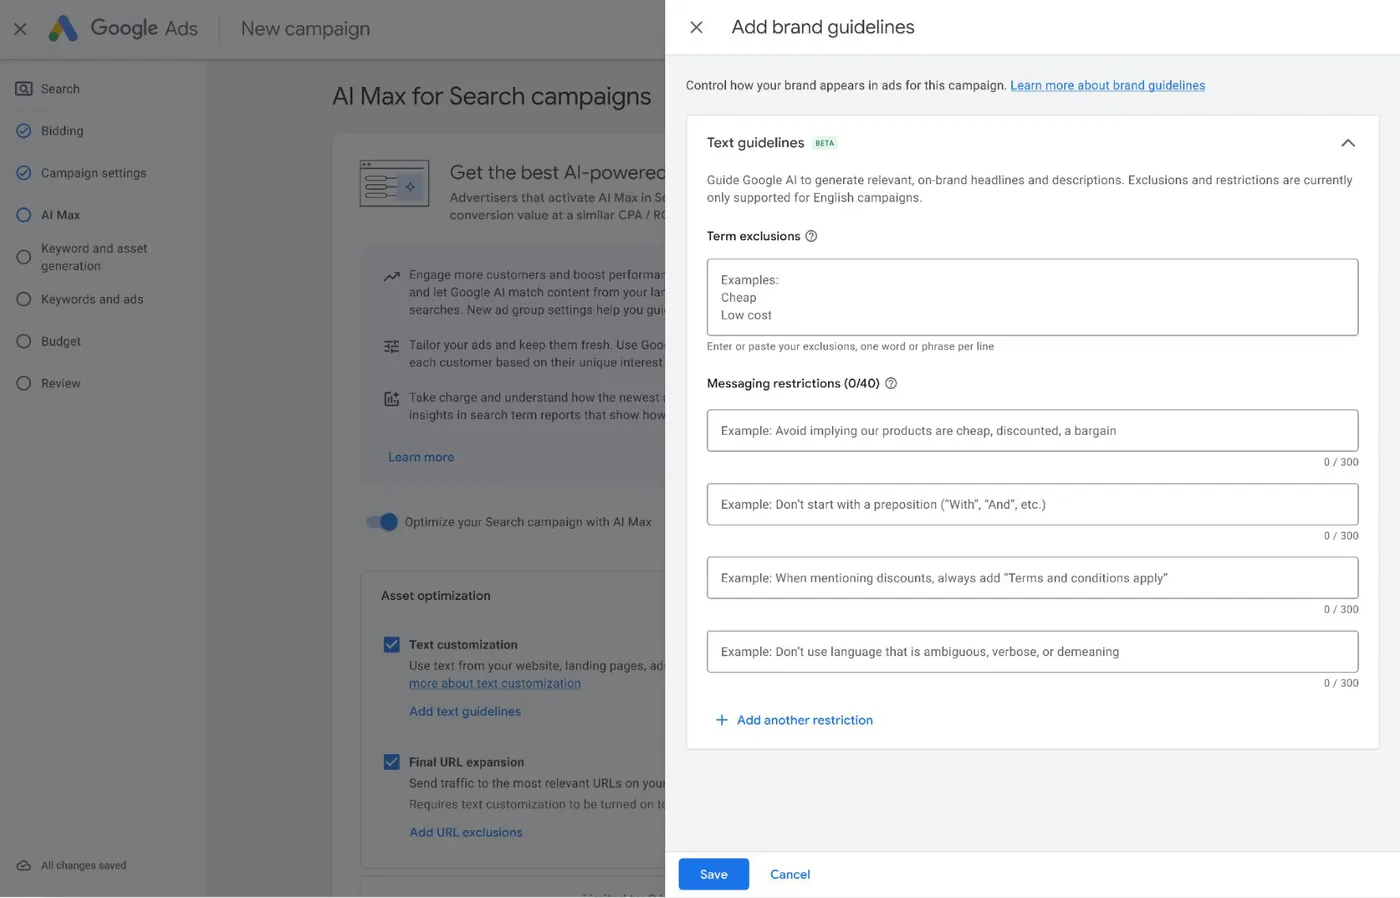Save the brand guidelines
The image size is (1400, 898).
tap(713, 874)
